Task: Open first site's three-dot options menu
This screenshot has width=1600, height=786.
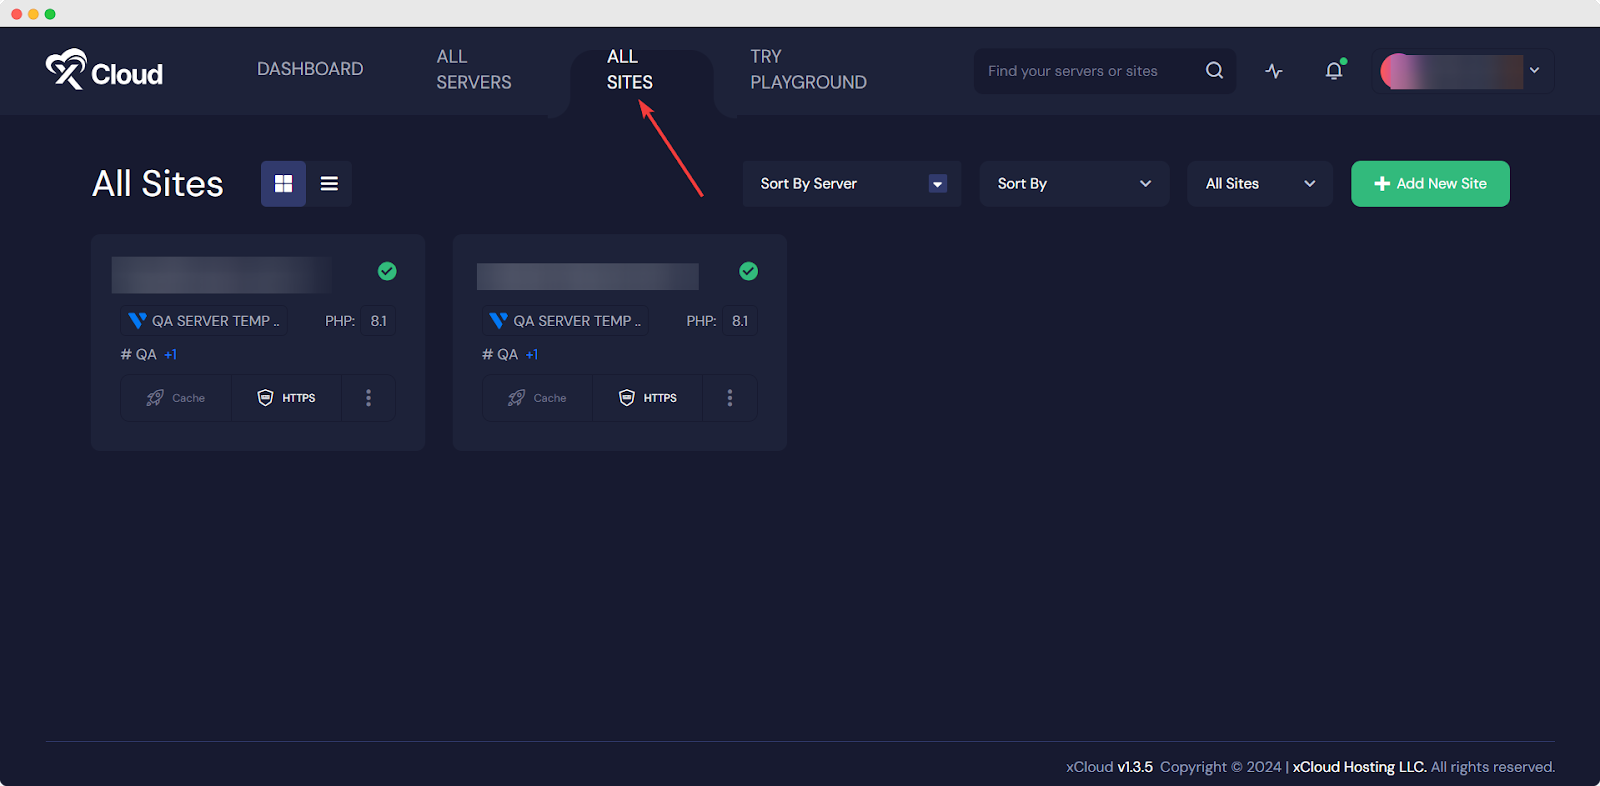Action: (x=368, y=398)
